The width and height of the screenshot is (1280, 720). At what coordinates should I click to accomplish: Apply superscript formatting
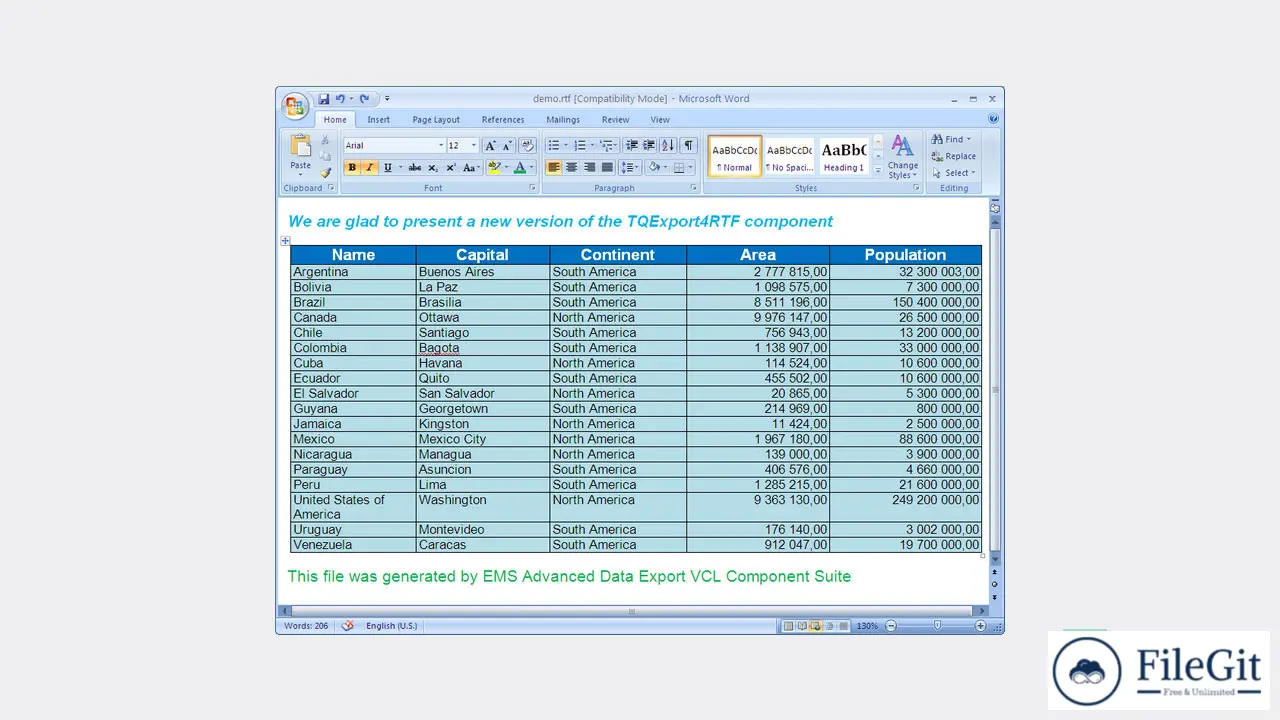tap(451, 168)
